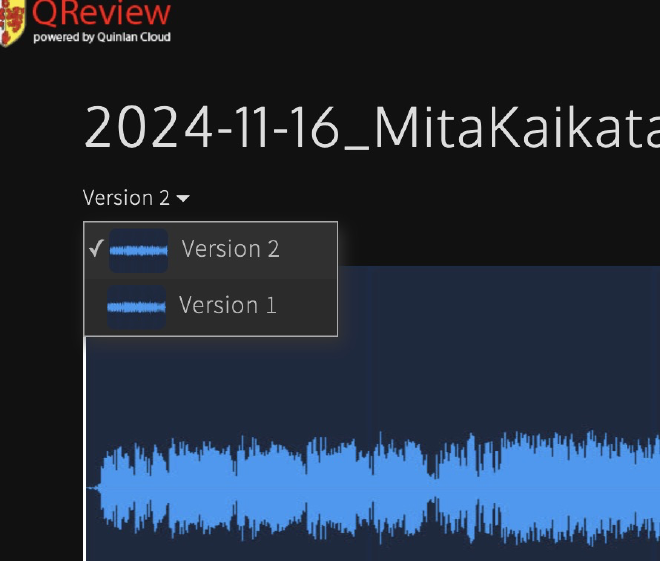Click the Version 2 waveform thumbnail
Viewport: 660px width, 561px height.
[x=138, y=251]
